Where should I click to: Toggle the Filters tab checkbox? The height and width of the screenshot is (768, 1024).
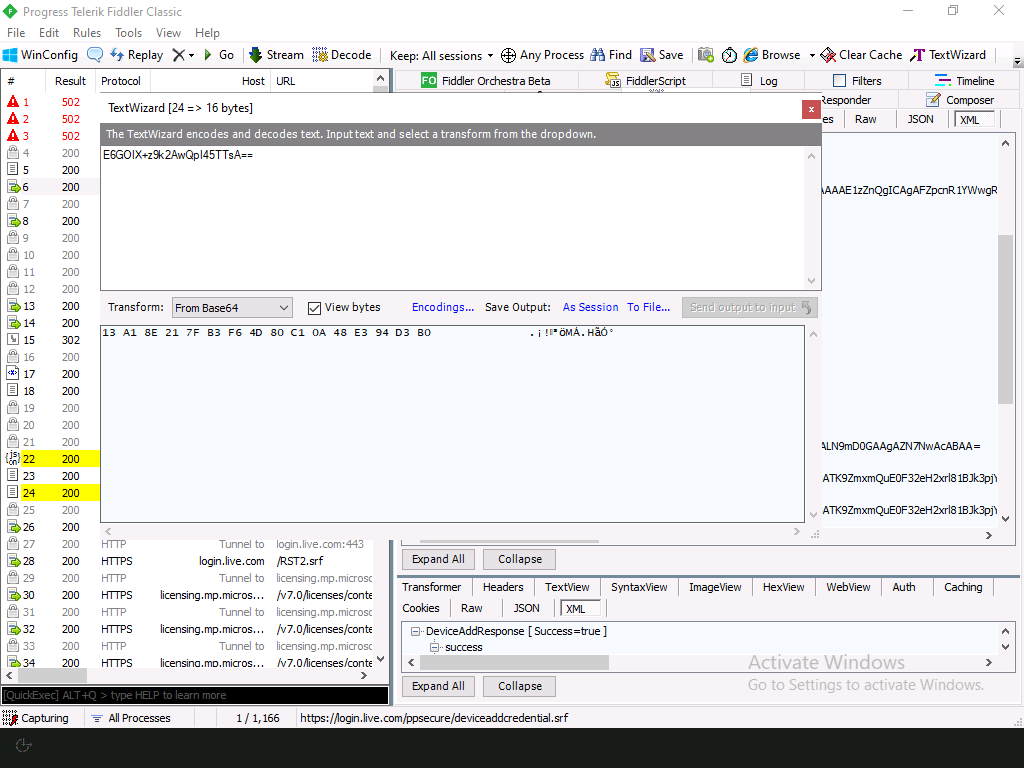coord(840,81)
